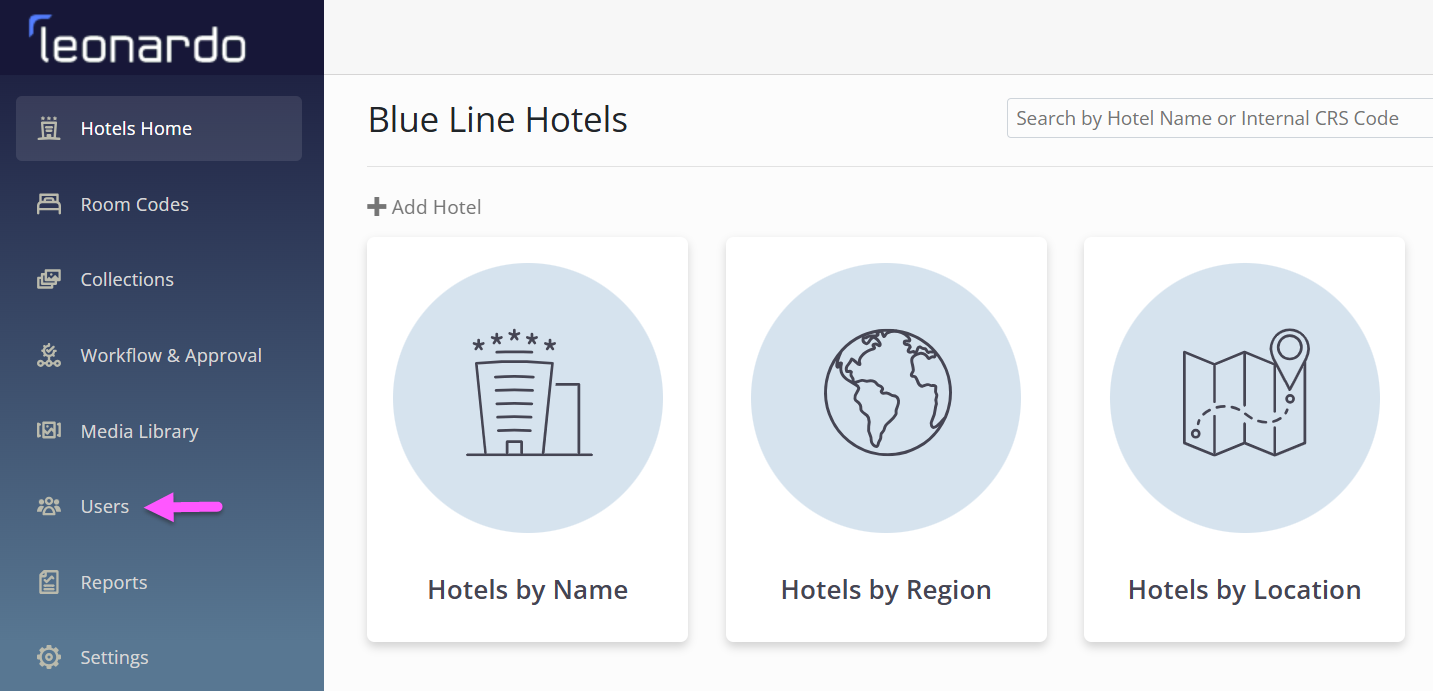
Task: Click the Workflow & Approval icon
Action: (x=48, y=355)
